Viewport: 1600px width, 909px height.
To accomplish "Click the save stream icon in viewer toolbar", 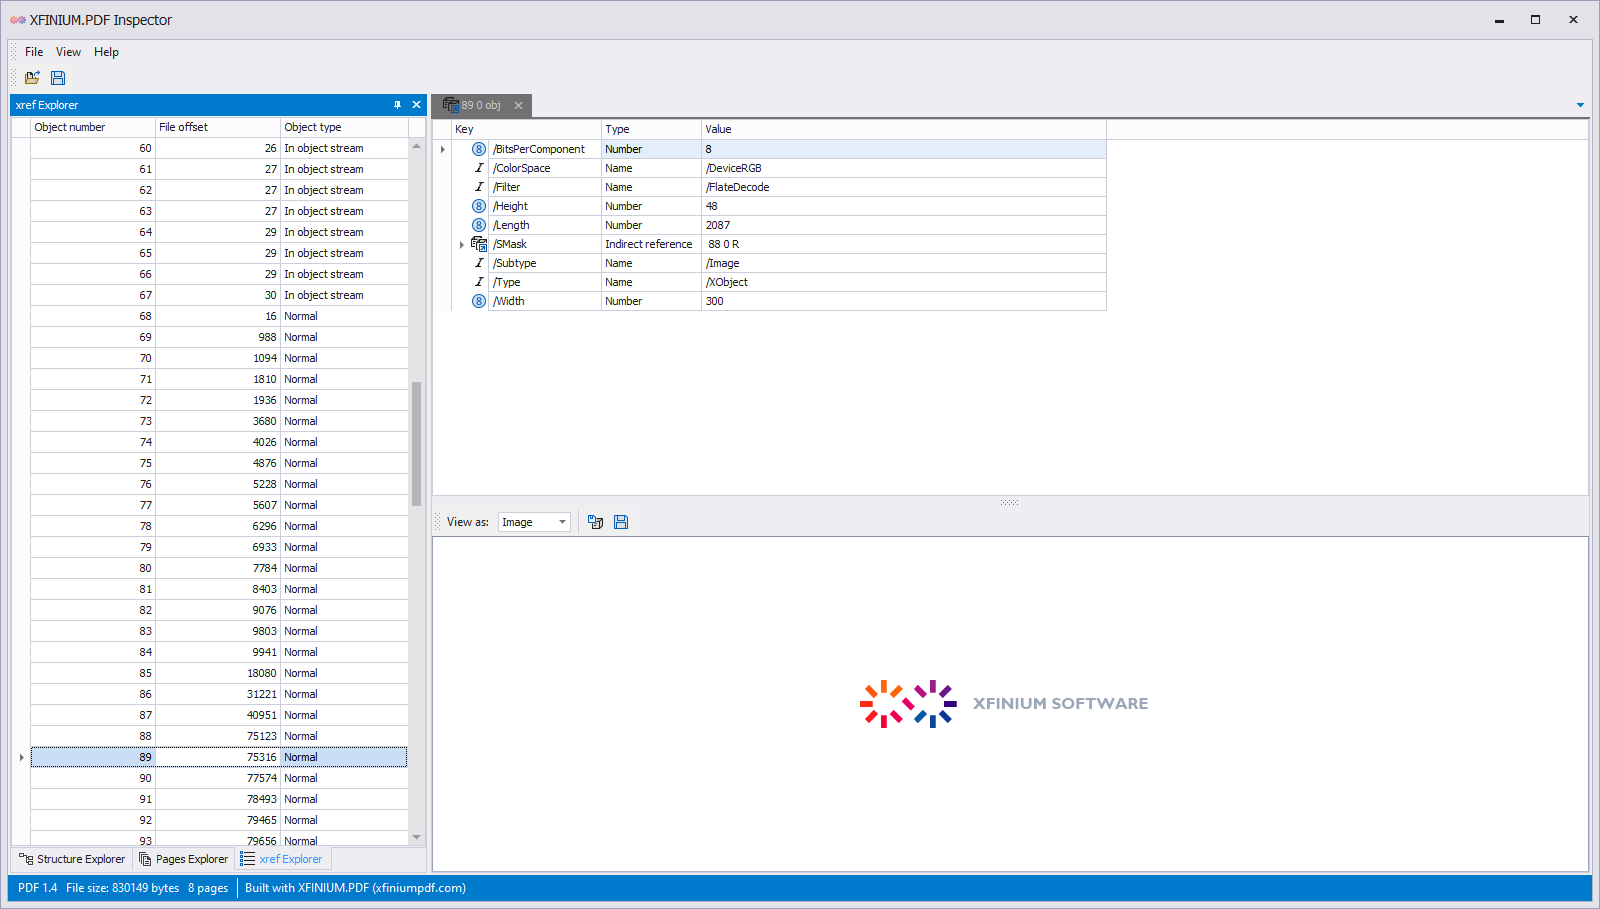I will 621,522.
